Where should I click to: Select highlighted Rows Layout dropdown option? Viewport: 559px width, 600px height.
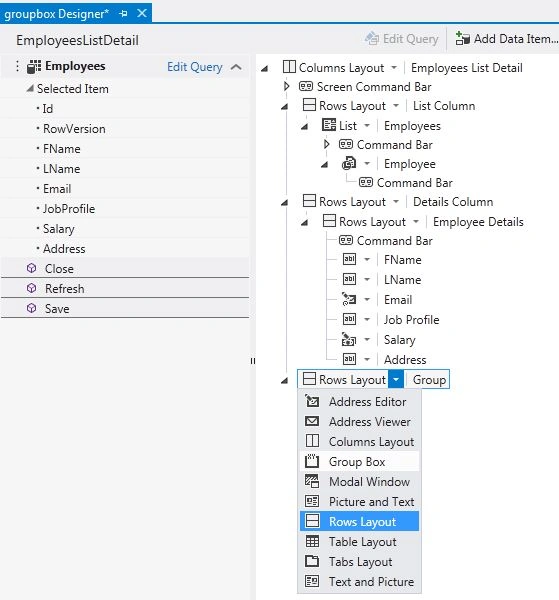tap(359, 521)
